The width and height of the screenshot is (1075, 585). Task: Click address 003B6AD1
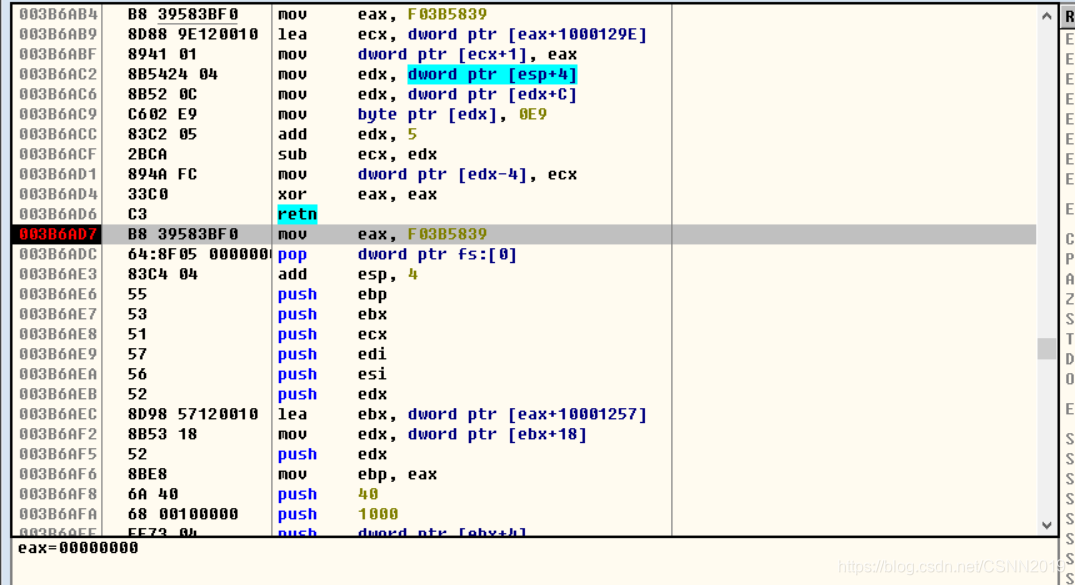click(58, 174)
